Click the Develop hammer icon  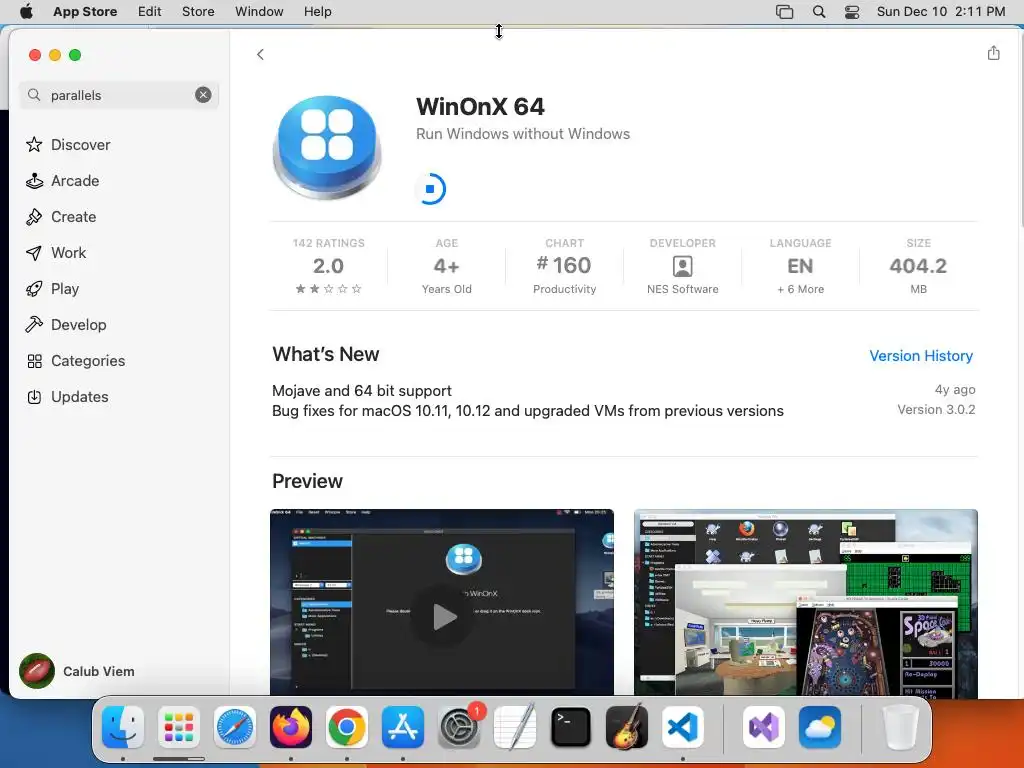[x=34, y=325]
